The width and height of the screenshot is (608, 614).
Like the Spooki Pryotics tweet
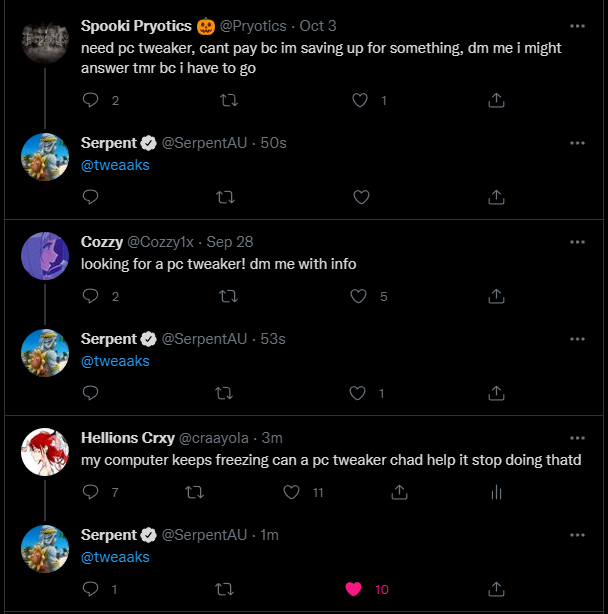tap(361, 100)
